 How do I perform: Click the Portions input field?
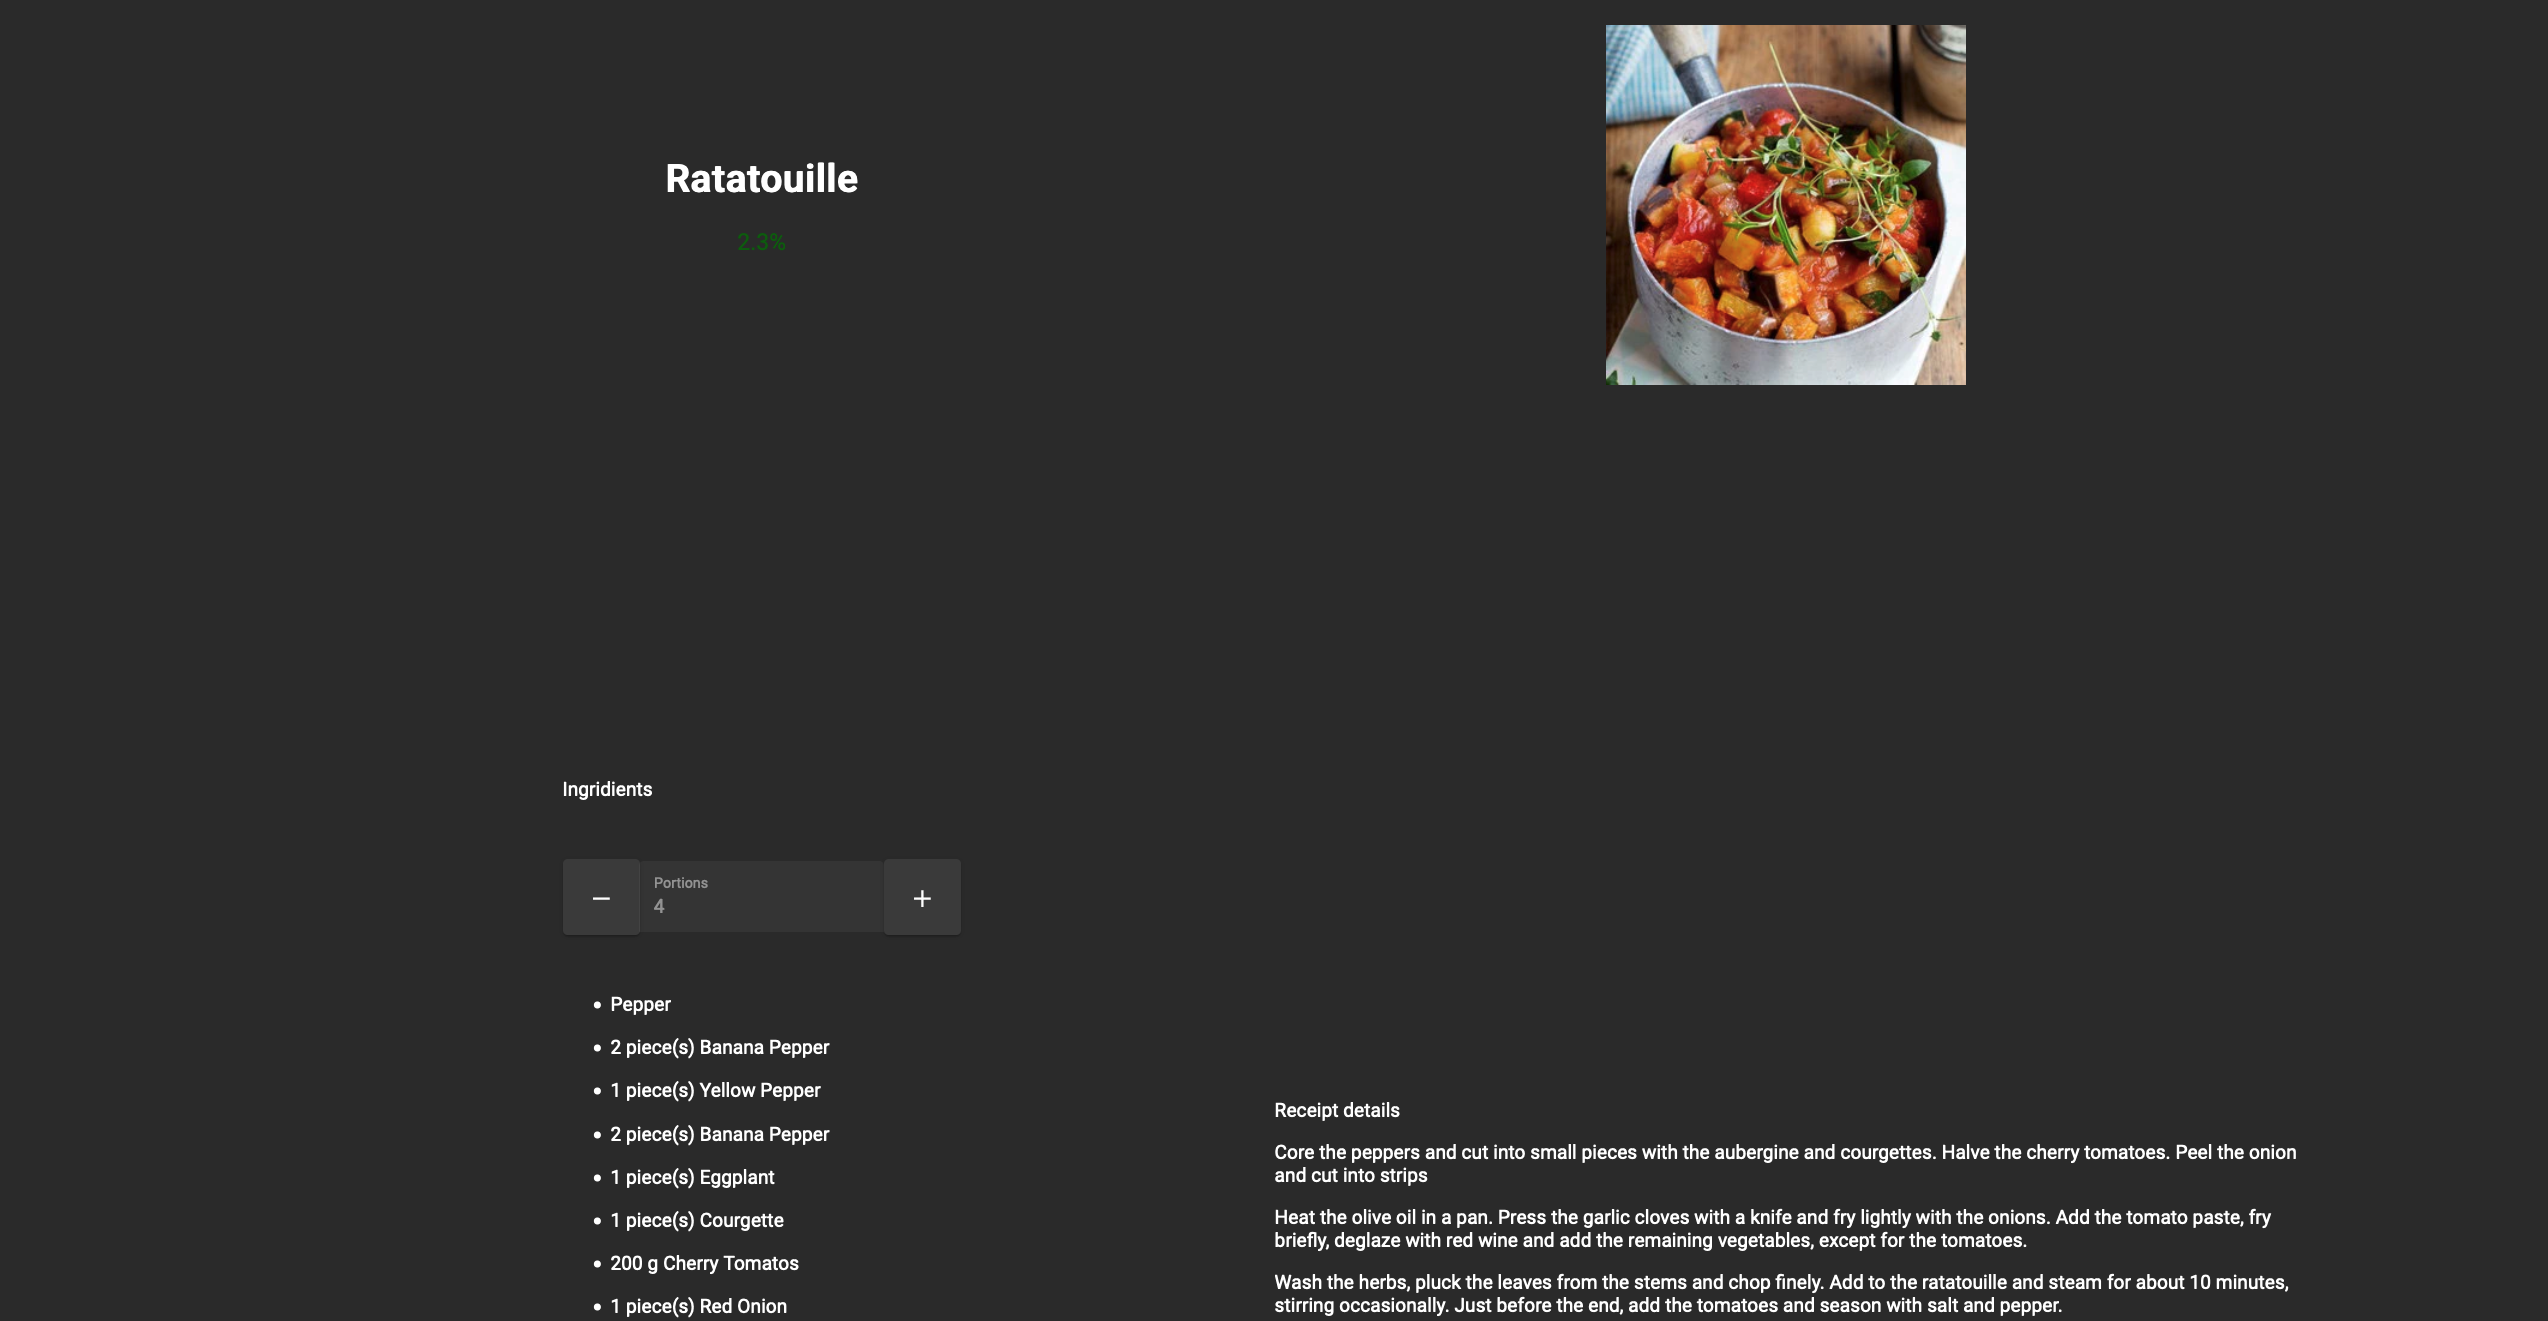click(762, 897)
